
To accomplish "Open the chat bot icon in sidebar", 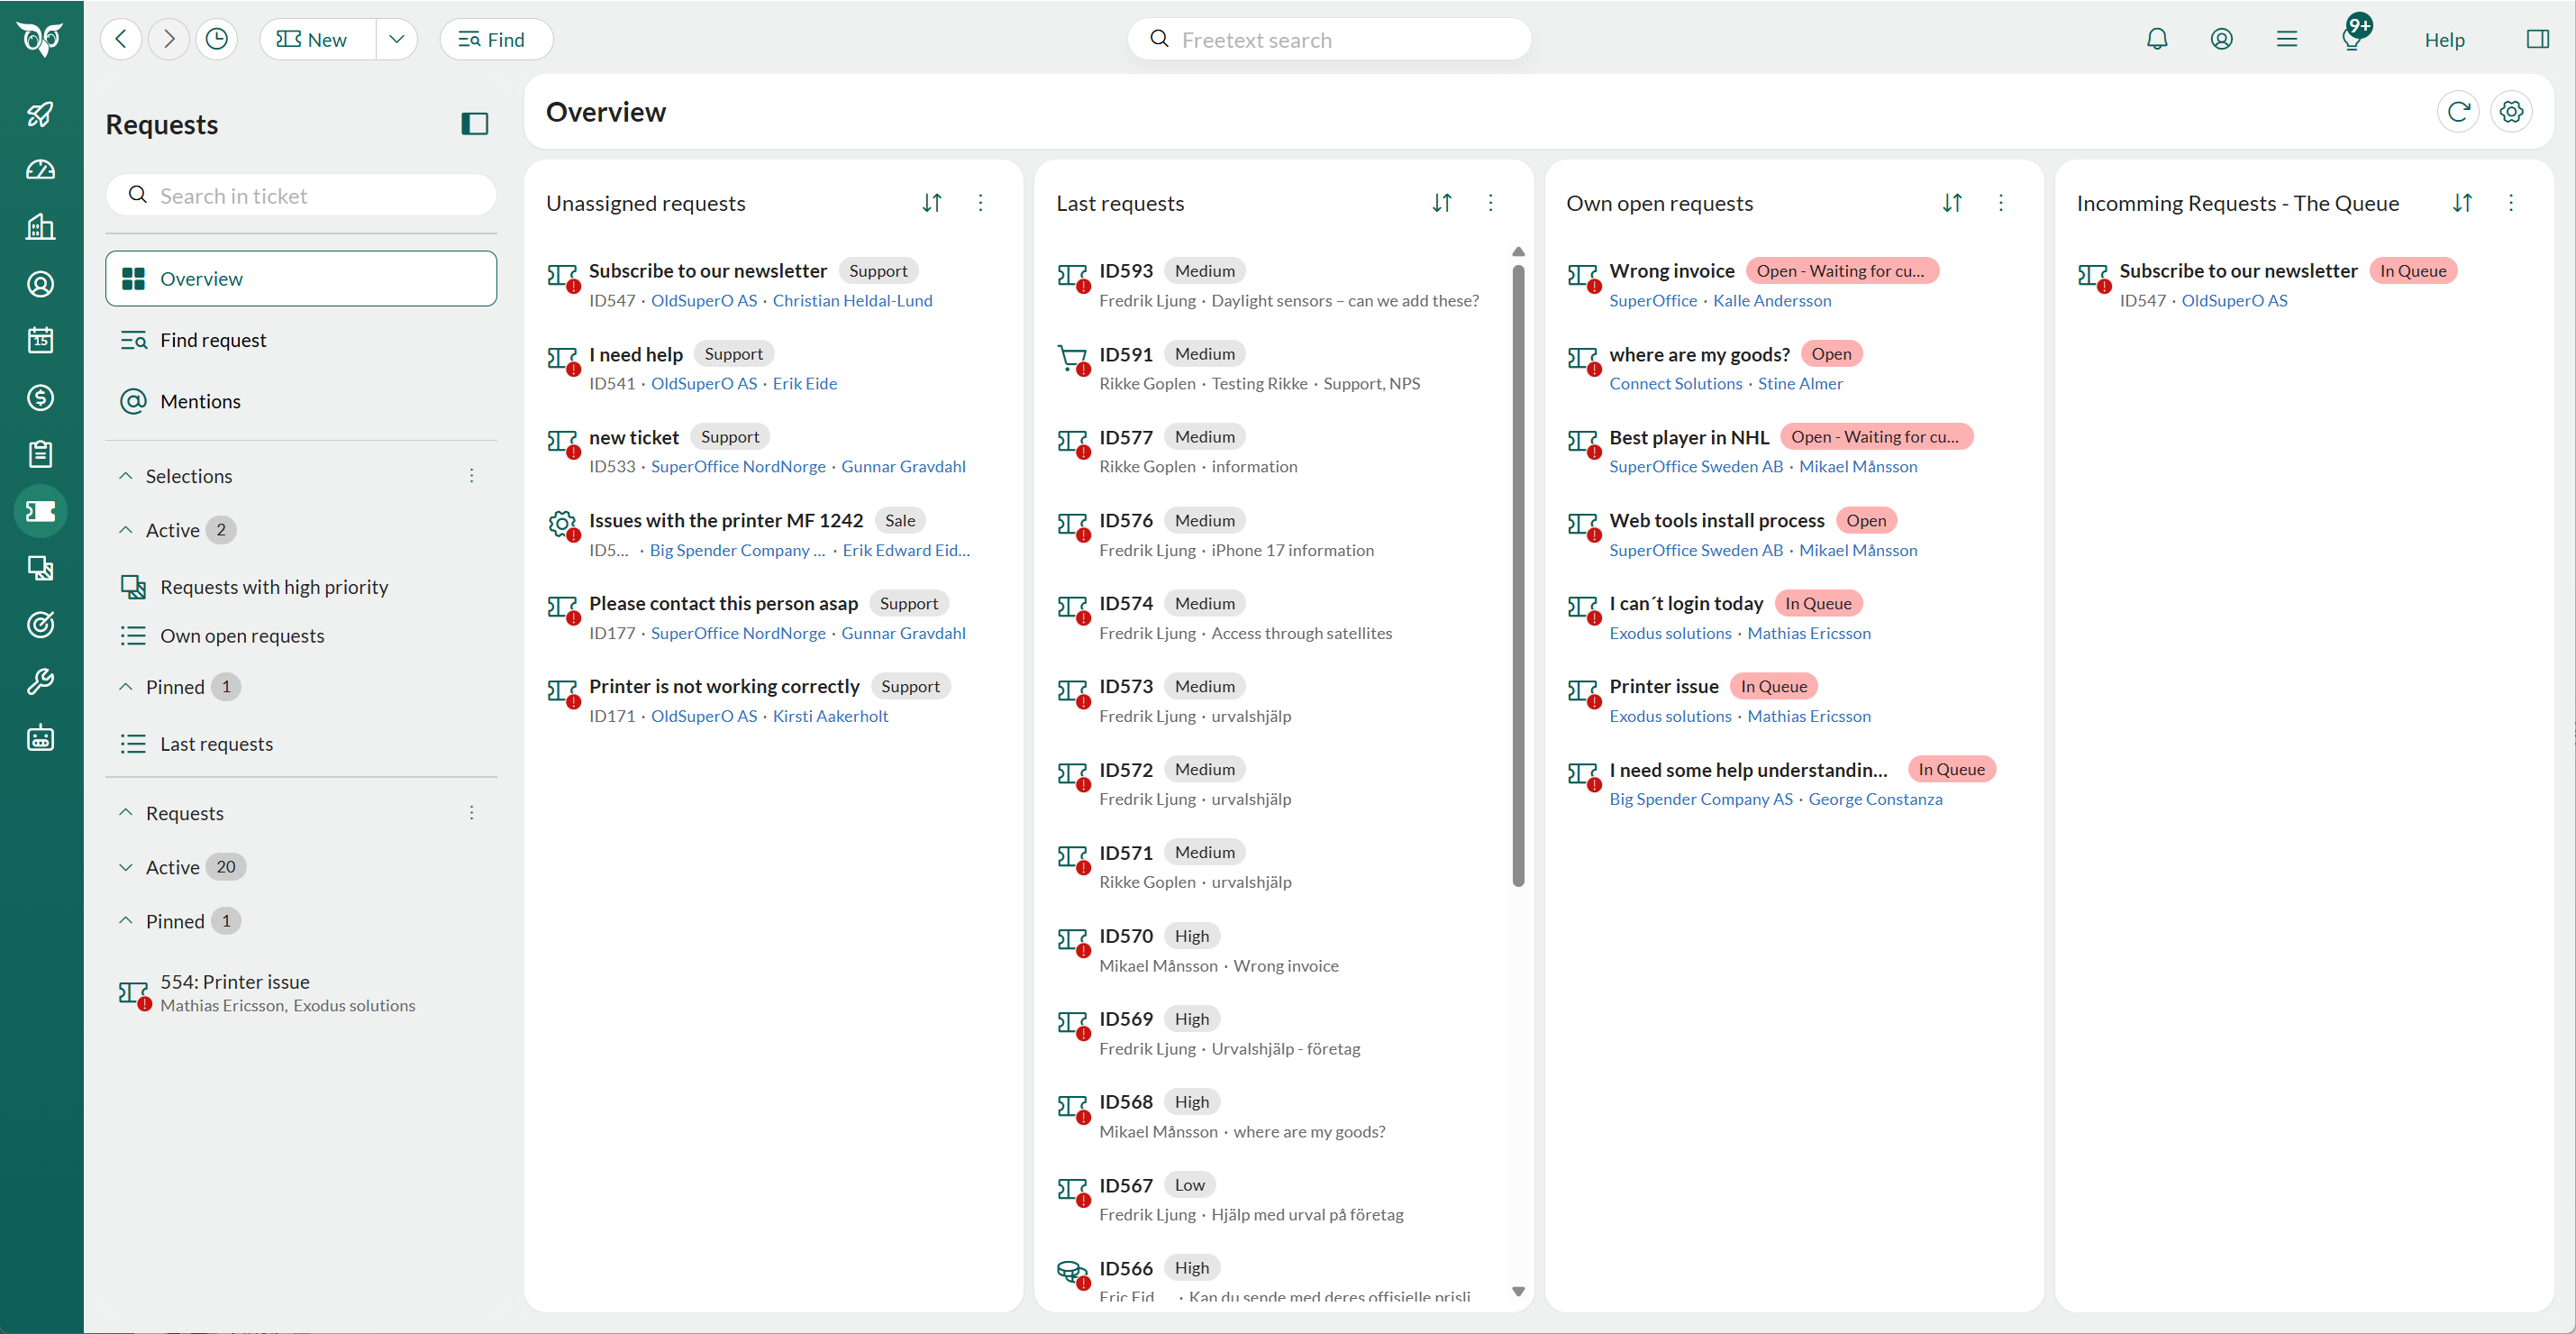I will click(40, 739).
